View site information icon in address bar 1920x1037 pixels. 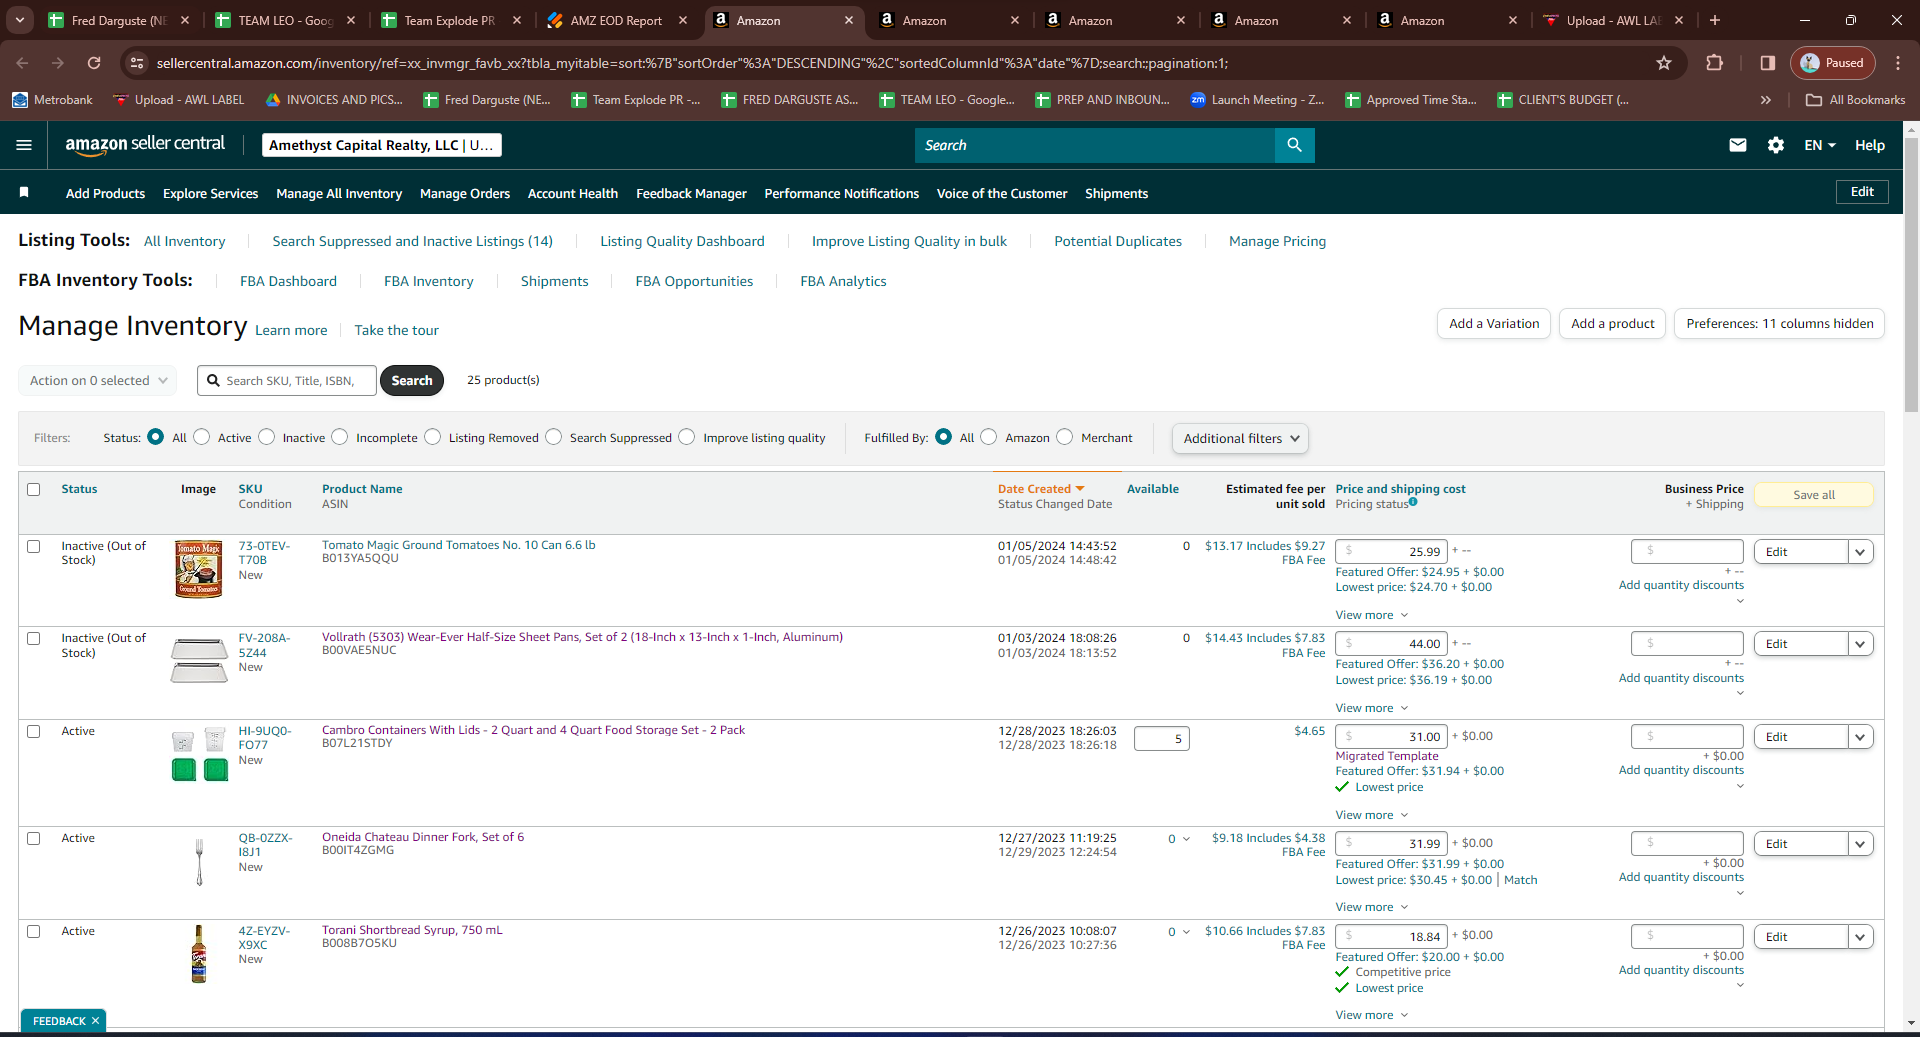pyautogui.click(x=137, y=63)
